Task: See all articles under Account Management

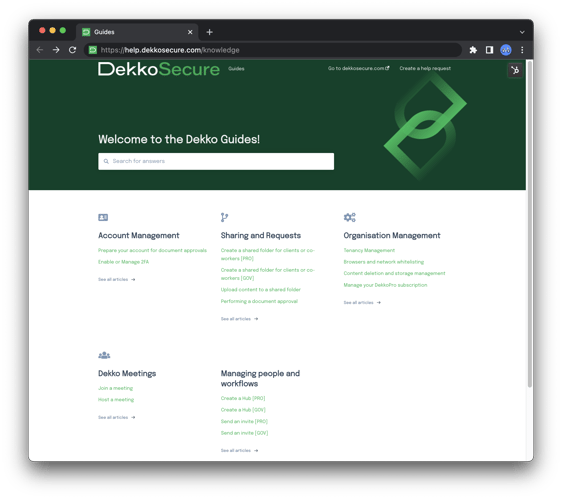Action: (x=116, y=279)
